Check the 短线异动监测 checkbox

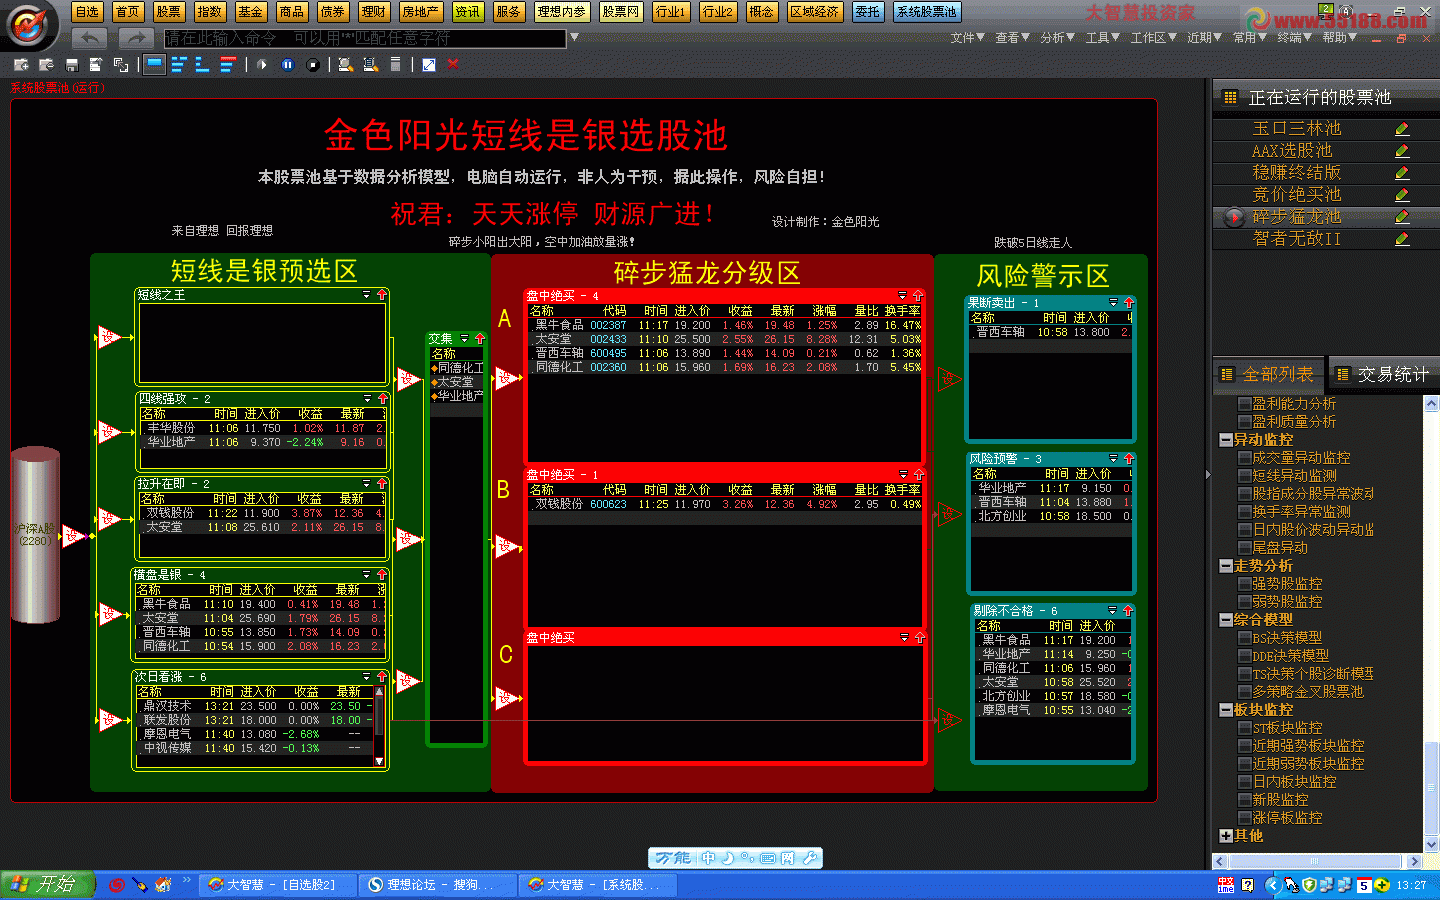(x=1244, y=476)
